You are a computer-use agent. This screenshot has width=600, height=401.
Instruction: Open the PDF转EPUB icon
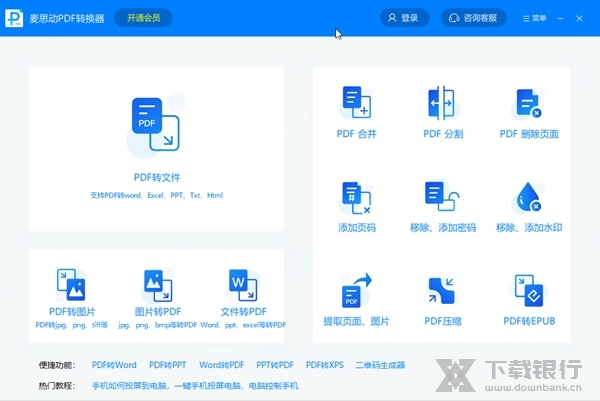(529, 290)
